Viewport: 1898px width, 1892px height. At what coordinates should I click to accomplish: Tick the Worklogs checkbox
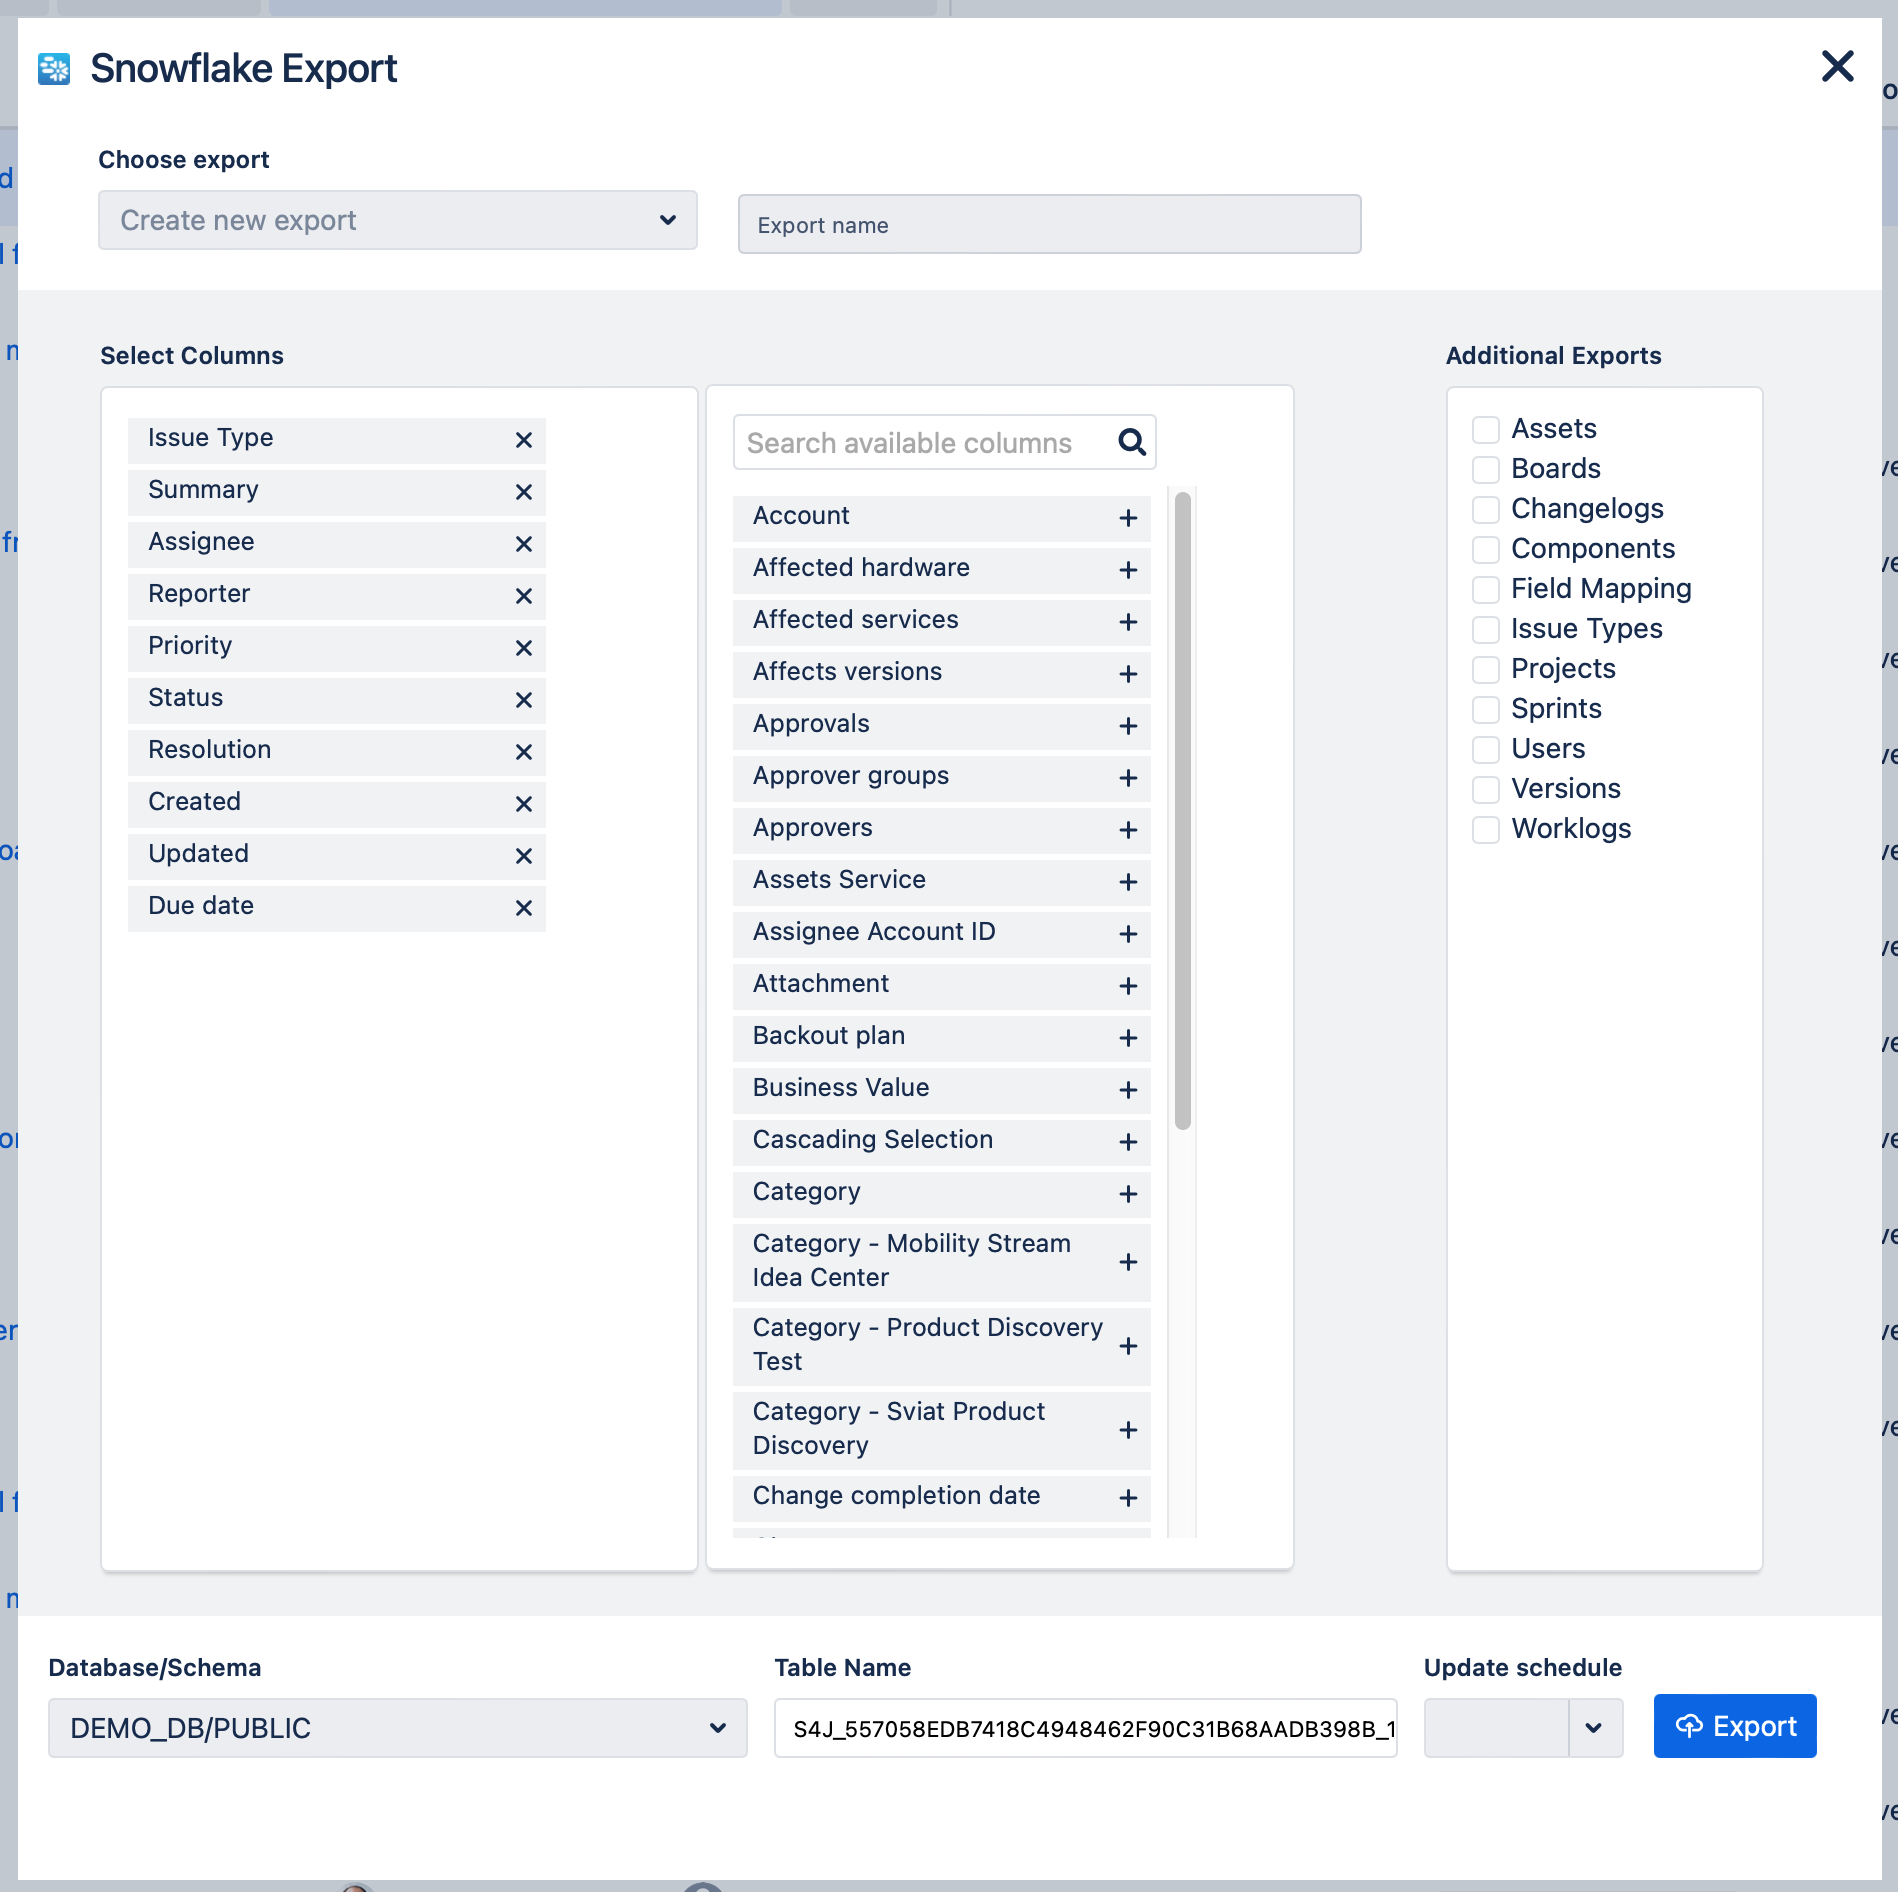point(1486,830)
